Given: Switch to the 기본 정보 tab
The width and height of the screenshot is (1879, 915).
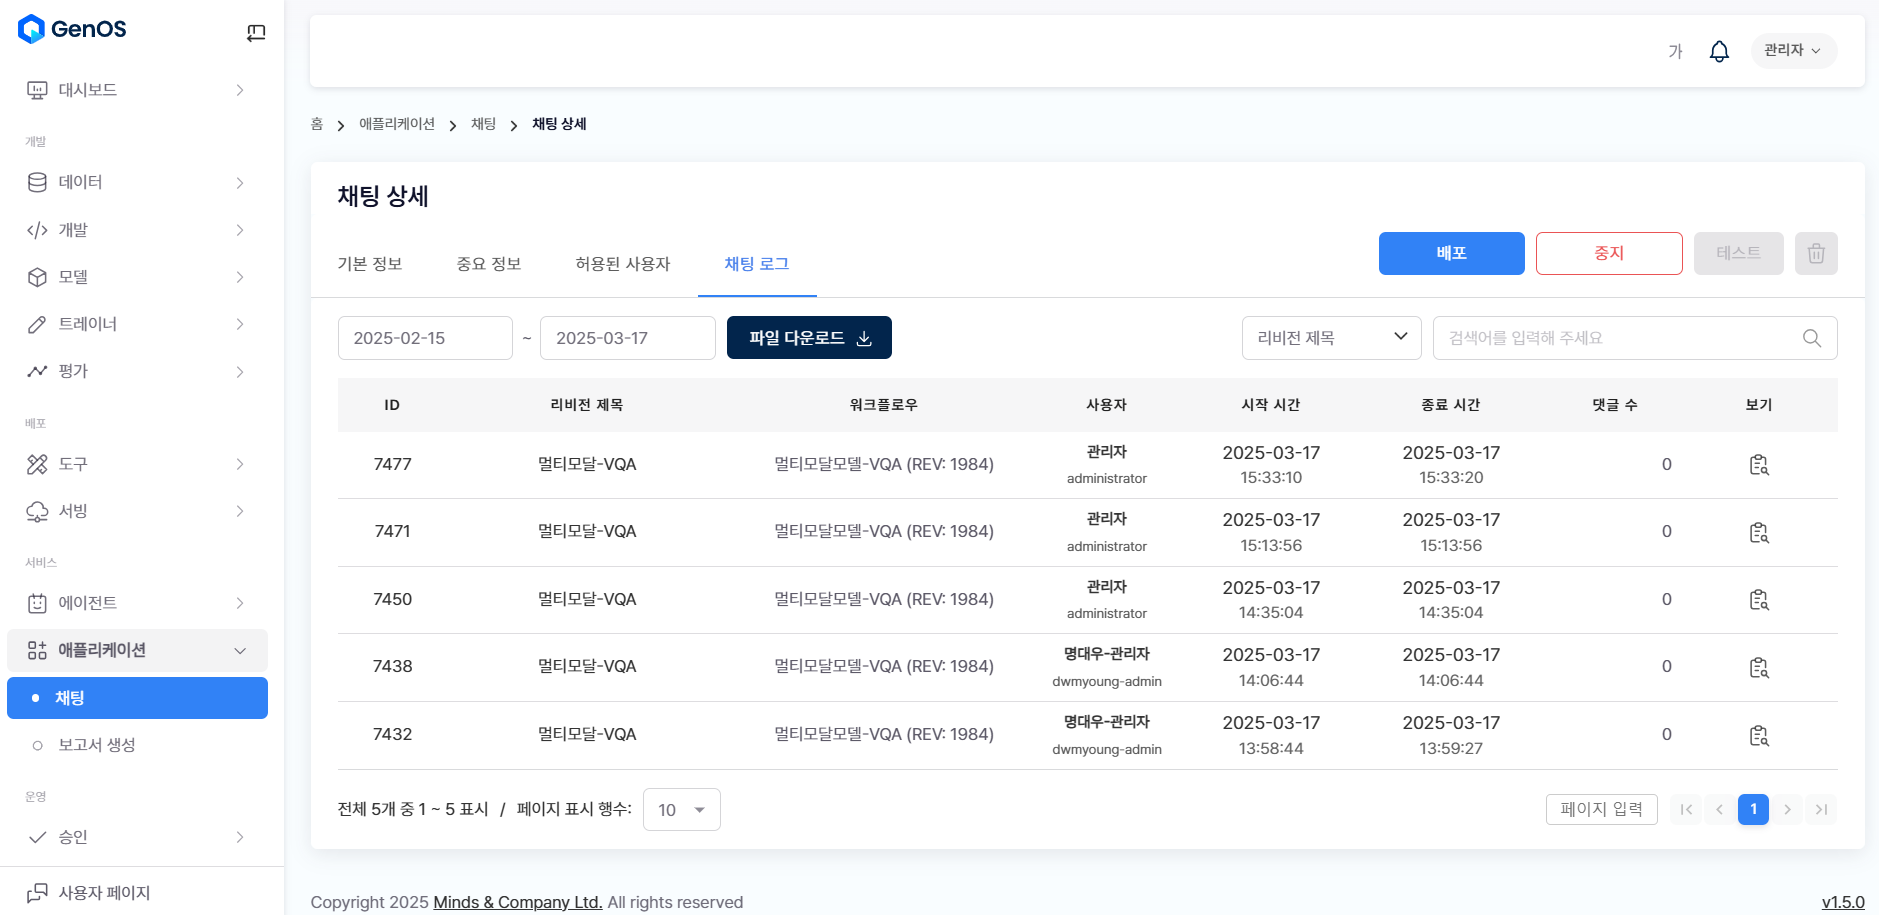Looking at the screenshot, I should coord(370,264).
